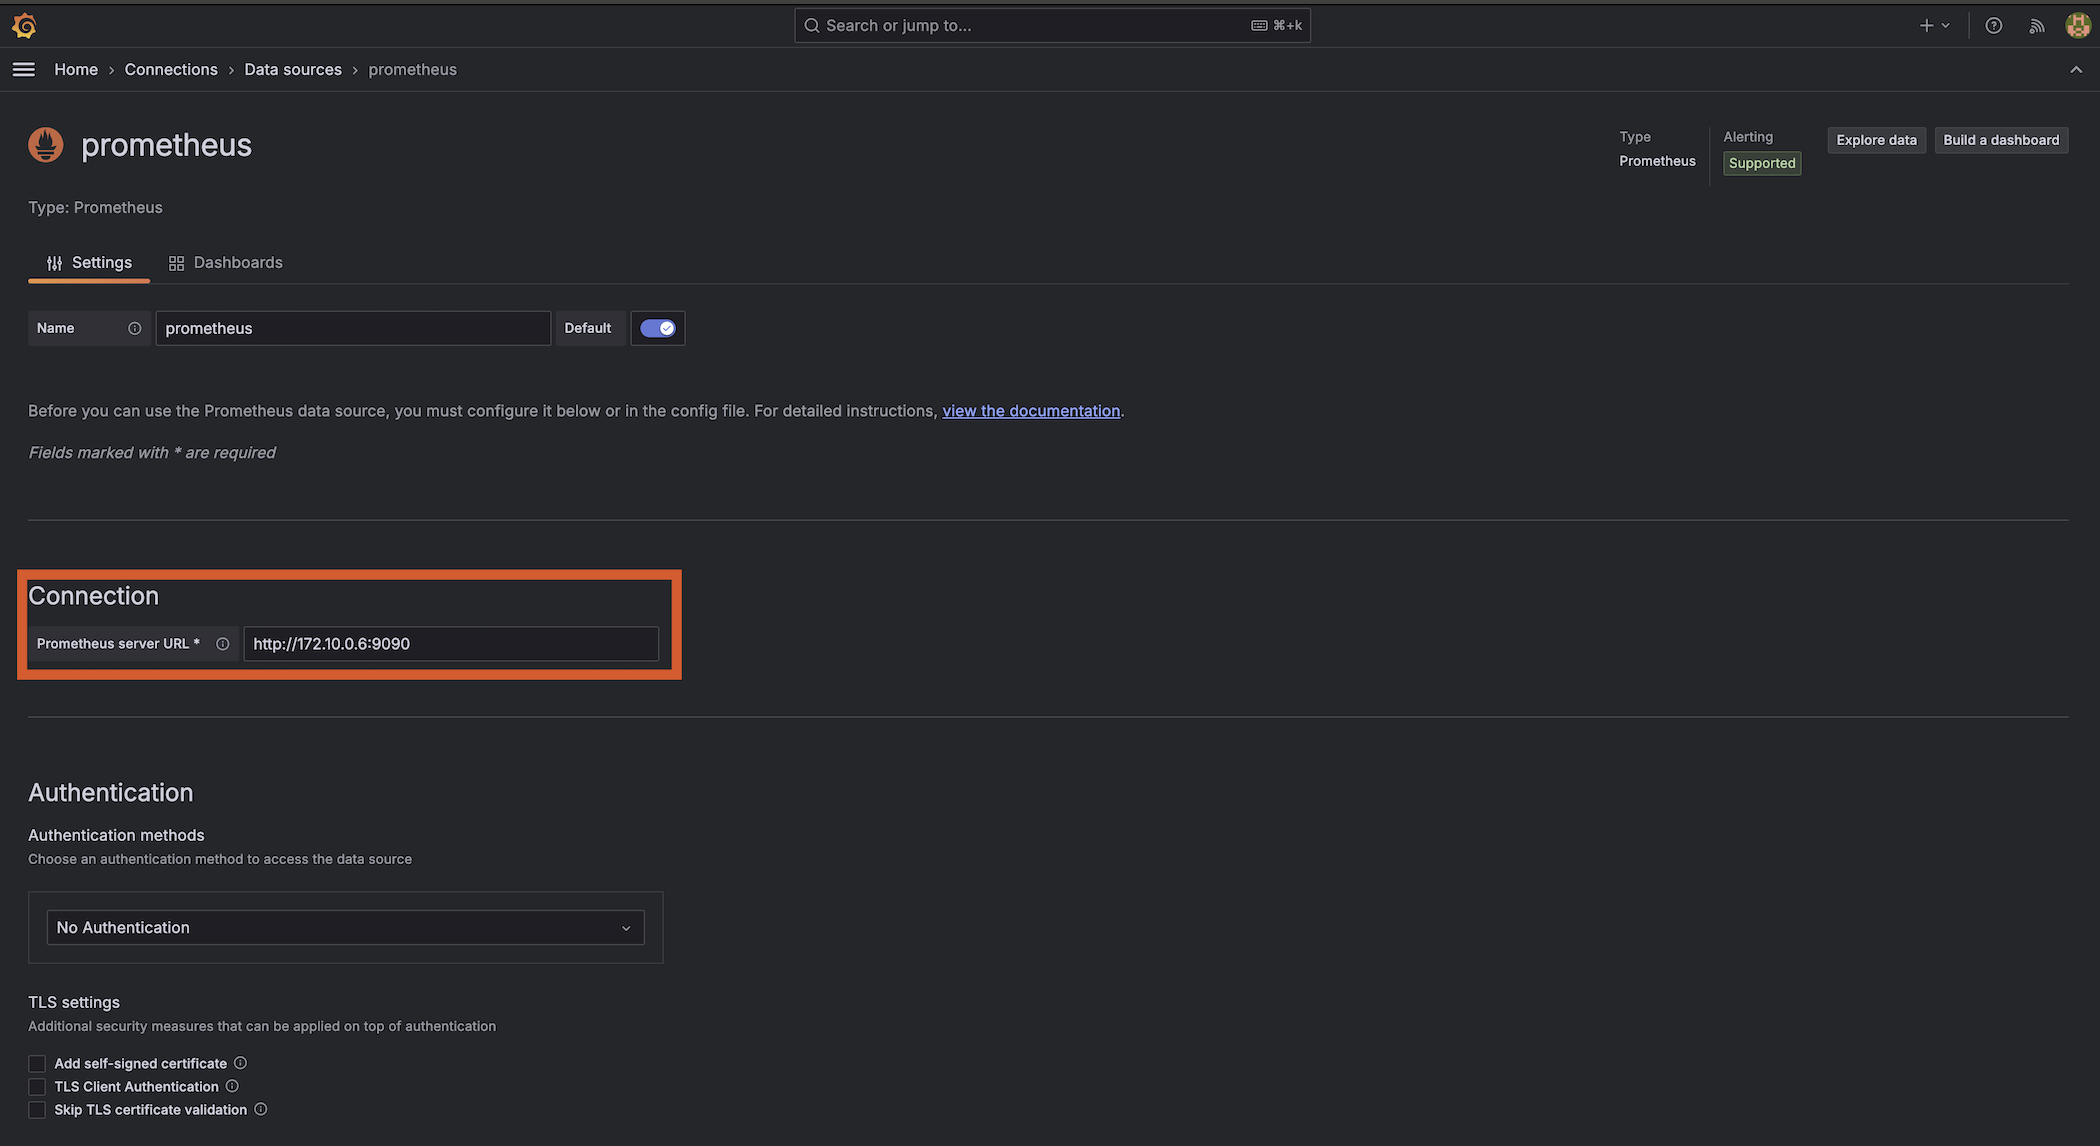Click info icon for TLS Client Authentication
Viewport: 2100px width, 1146px height.
click(232, 1086)
